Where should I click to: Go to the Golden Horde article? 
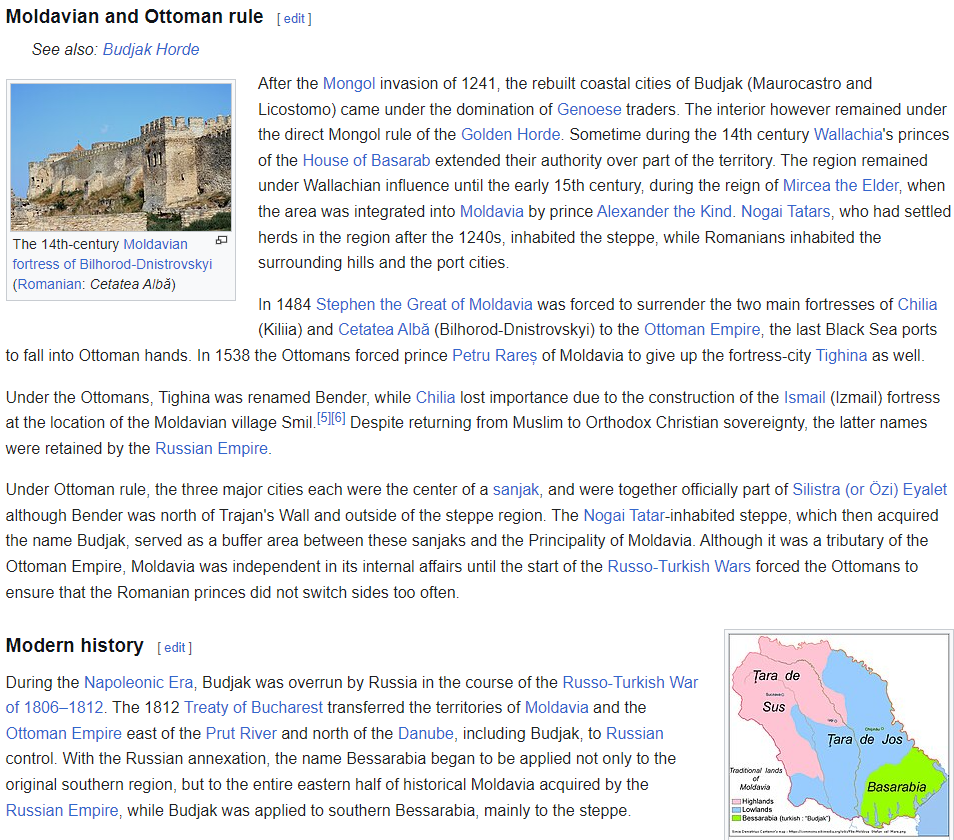510,134
